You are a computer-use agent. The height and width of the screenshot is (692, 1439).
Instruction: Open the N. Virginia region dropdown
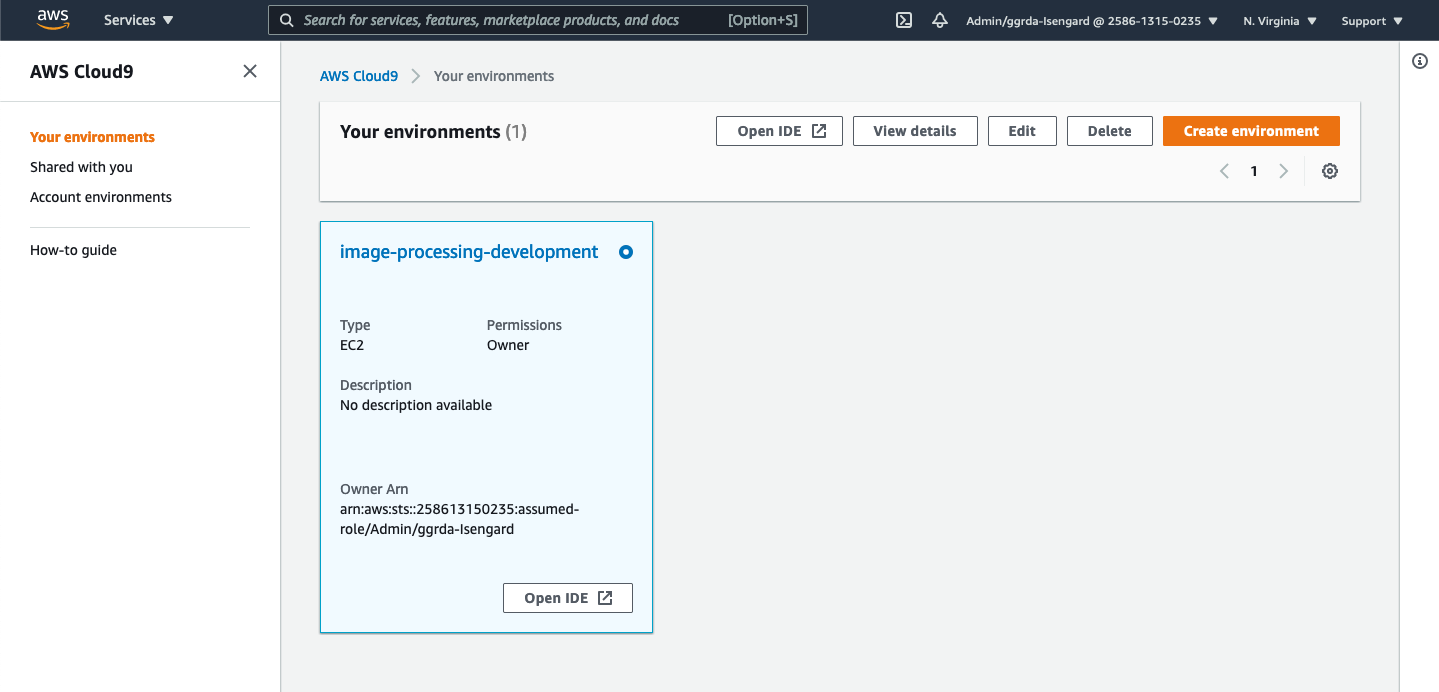pyautogui.click(x=1280, y=20)
